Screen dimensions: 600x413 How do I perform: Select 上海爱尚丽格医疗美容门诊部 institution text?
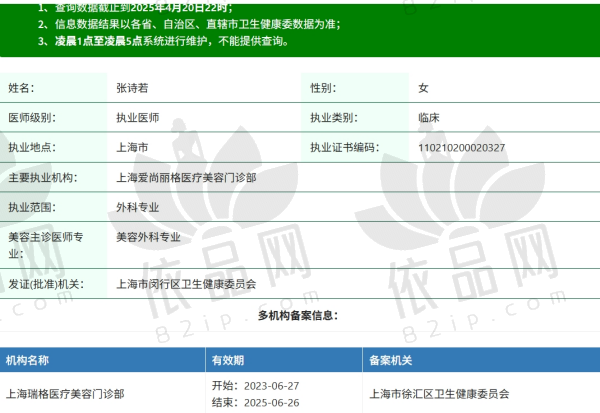(x=186, y=178)
